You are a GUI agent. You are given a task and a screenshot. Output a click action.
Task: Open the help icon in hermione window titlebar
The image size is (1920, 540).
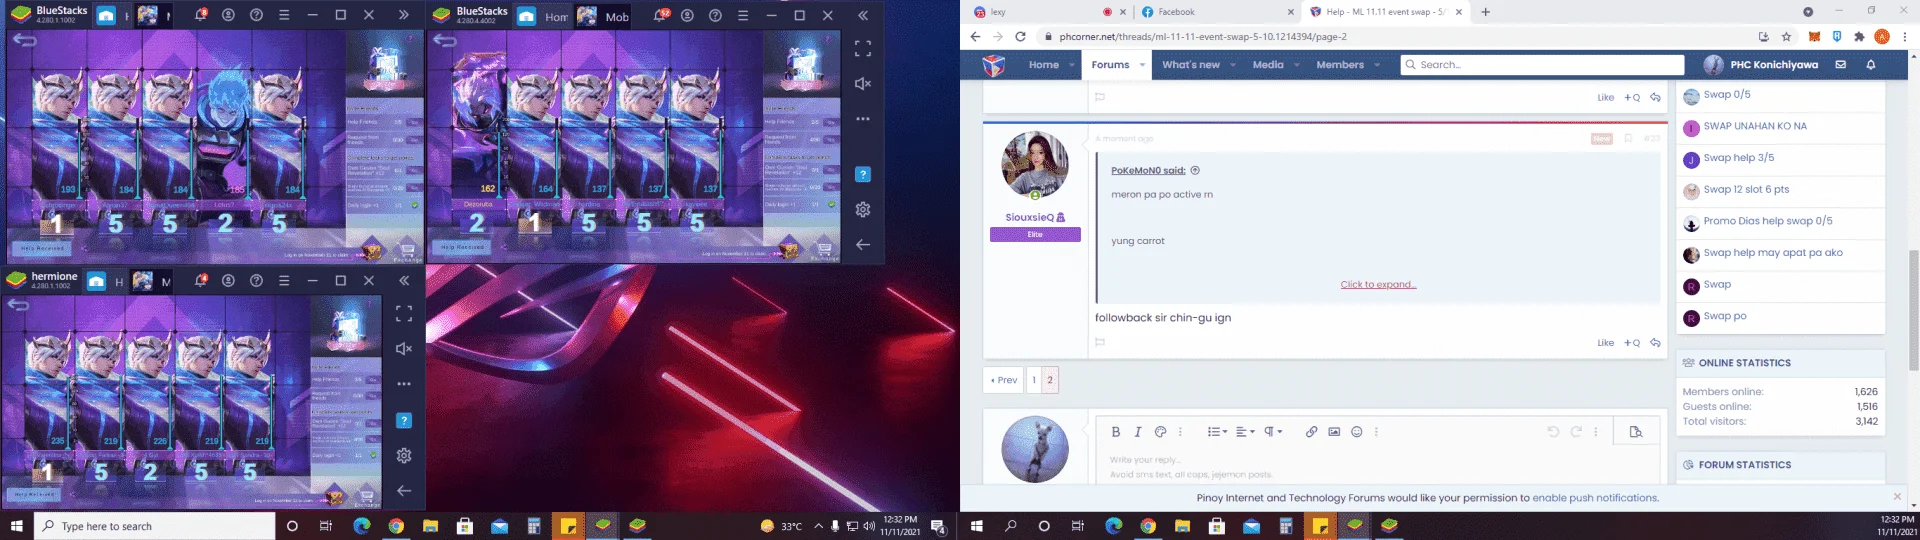pos(256,281)
